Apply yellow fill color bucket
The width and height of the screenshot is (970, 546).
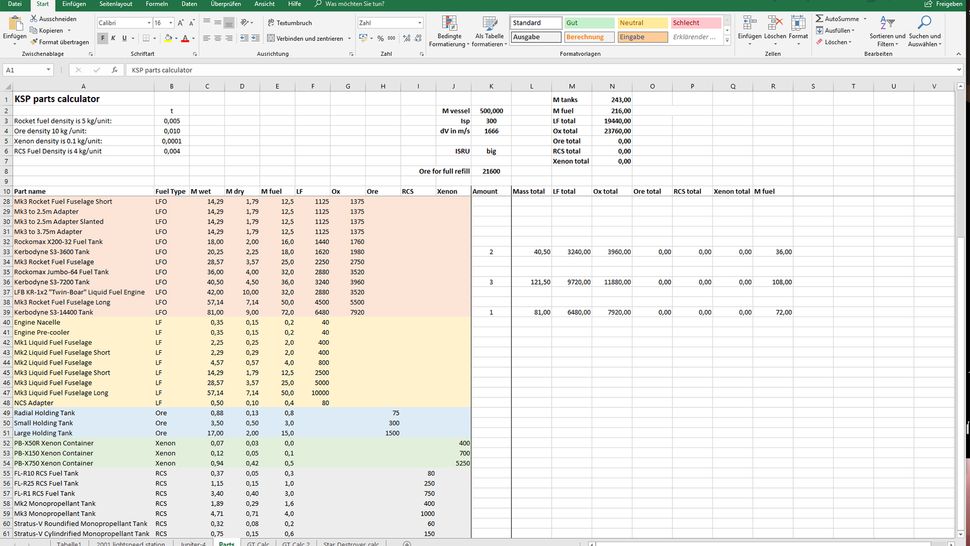168,38
